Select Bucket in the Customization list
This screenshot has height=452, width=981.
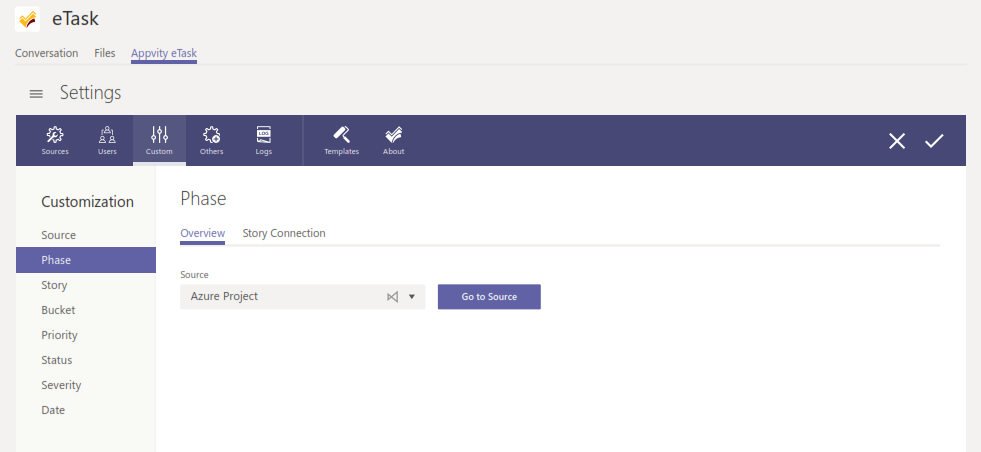[58, 310]
